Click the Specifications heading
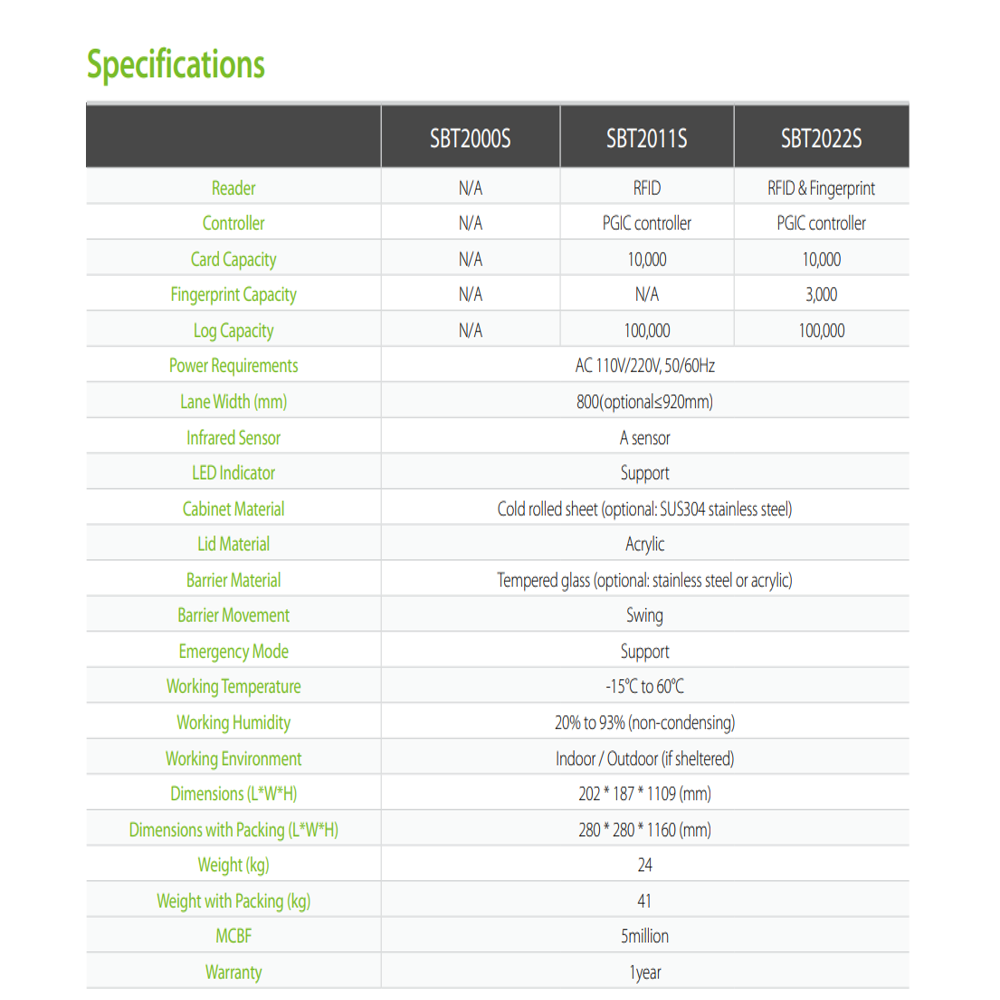The image size is (1000, 1000). [175, 65]
